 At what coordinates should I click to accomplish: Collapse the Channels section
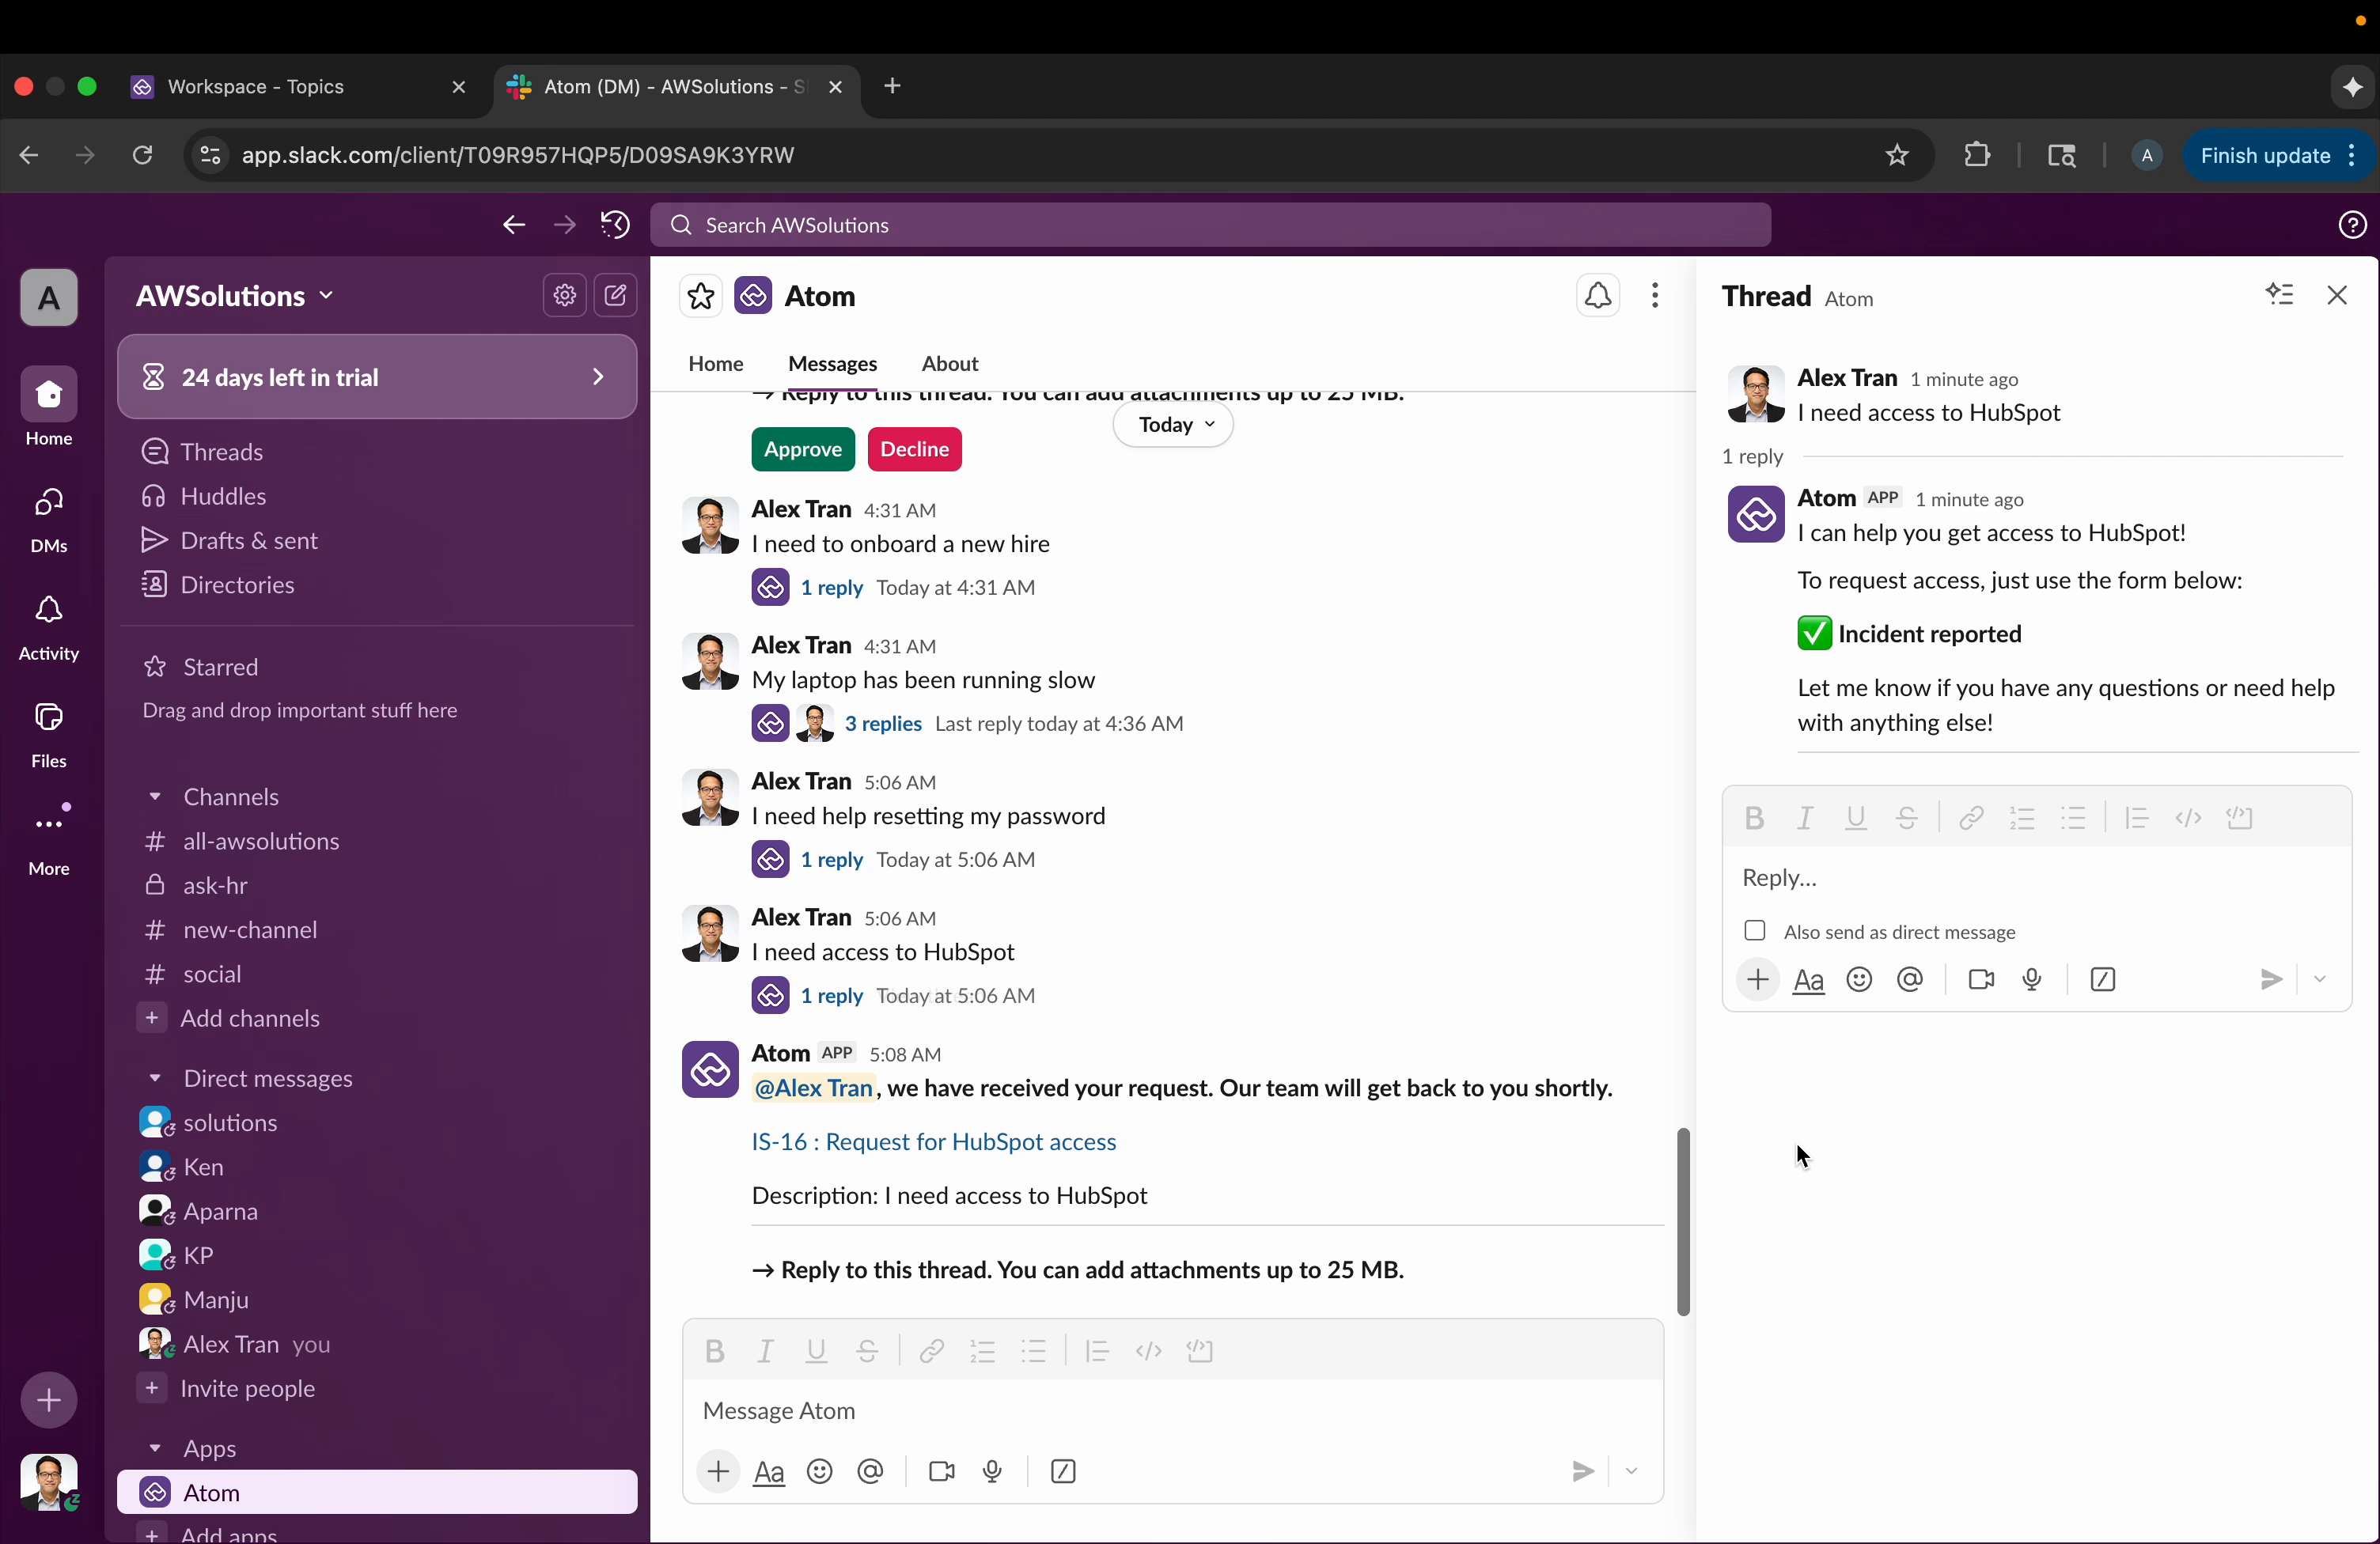click(x=155, y=797)
